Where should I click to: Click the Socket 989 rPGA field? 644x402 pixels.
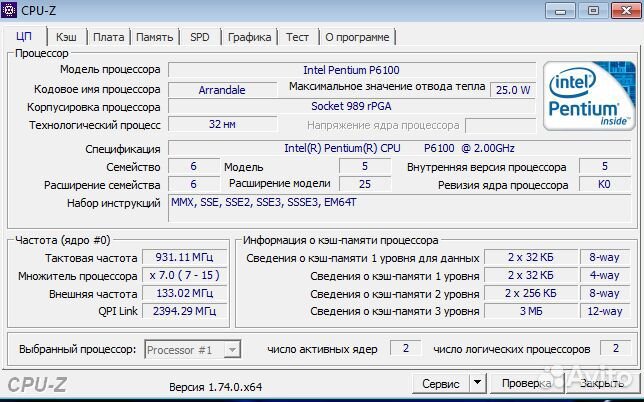point(352,106)
